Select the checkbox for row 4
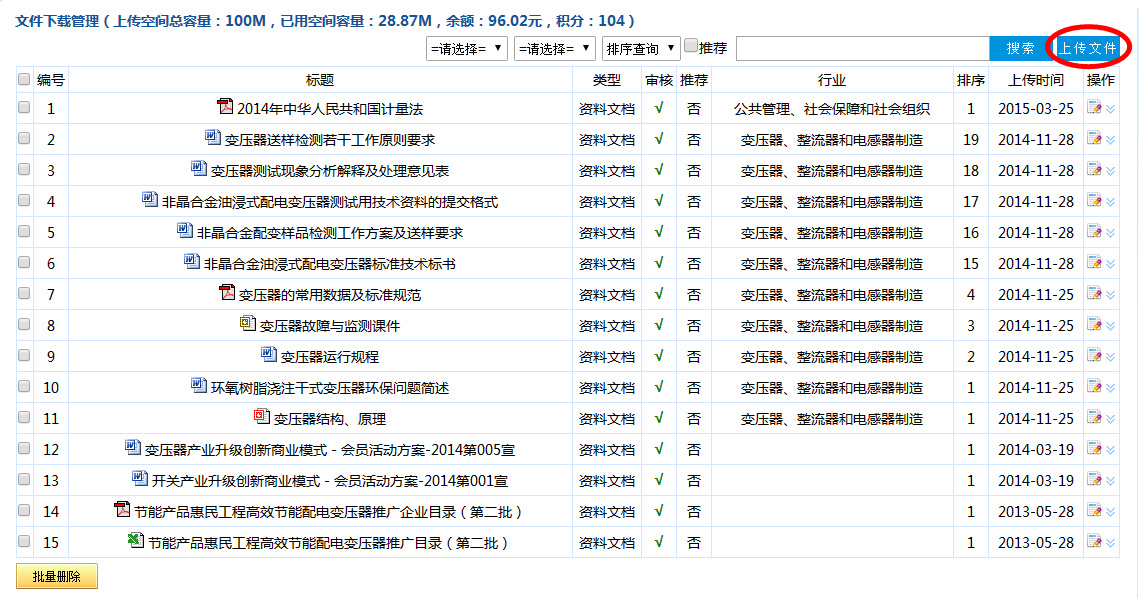 coord(24,202)
